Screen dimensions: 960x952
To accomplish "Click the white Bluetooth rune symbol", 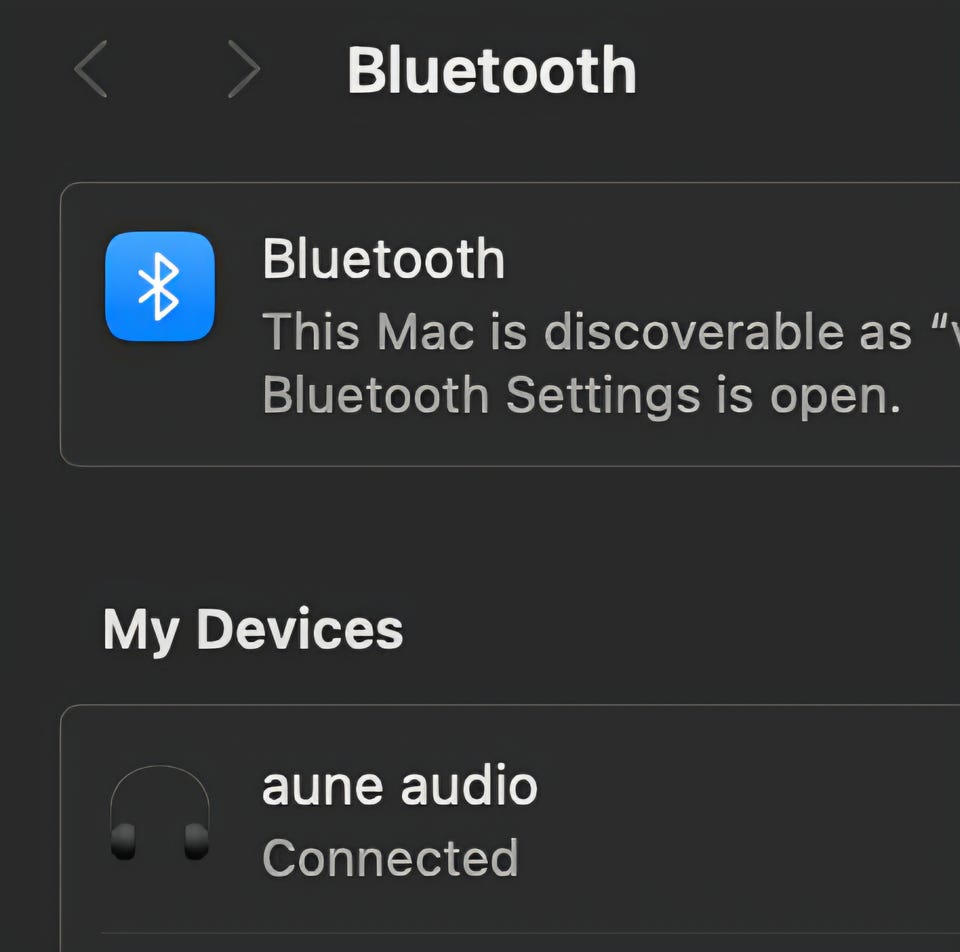I will [x=160, y=286].
